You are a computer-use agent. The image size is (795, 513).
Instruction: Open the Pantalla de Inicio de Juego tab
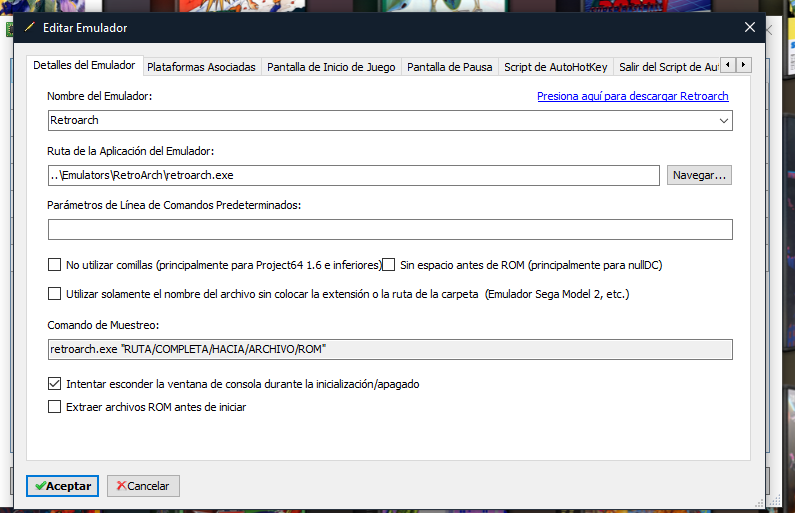click(x=331, y=67)
